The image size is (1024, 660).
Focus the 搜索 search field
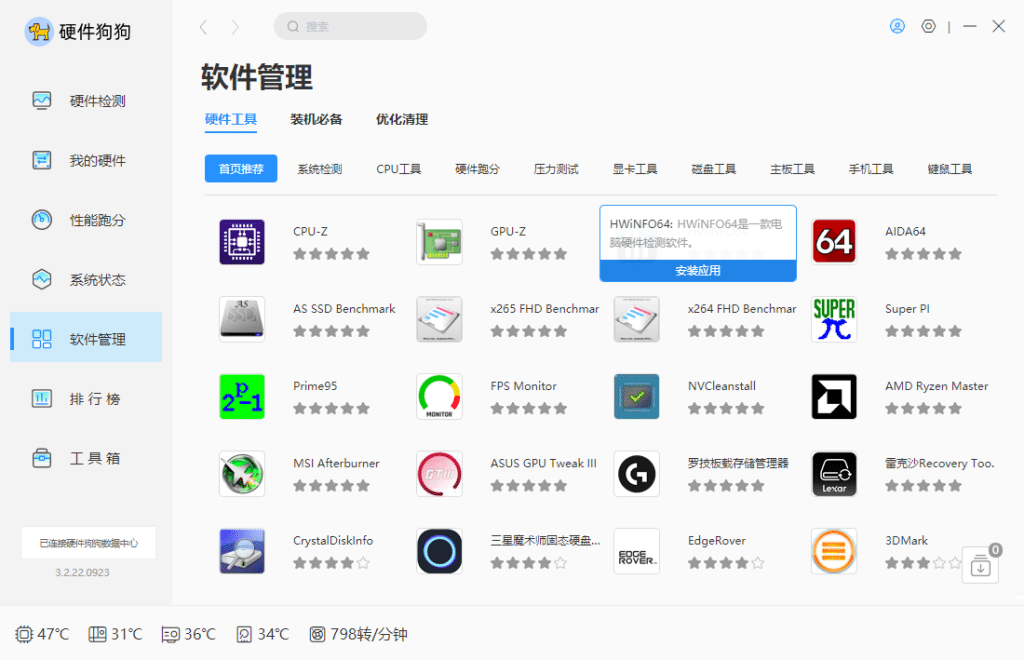coord(350,26)
